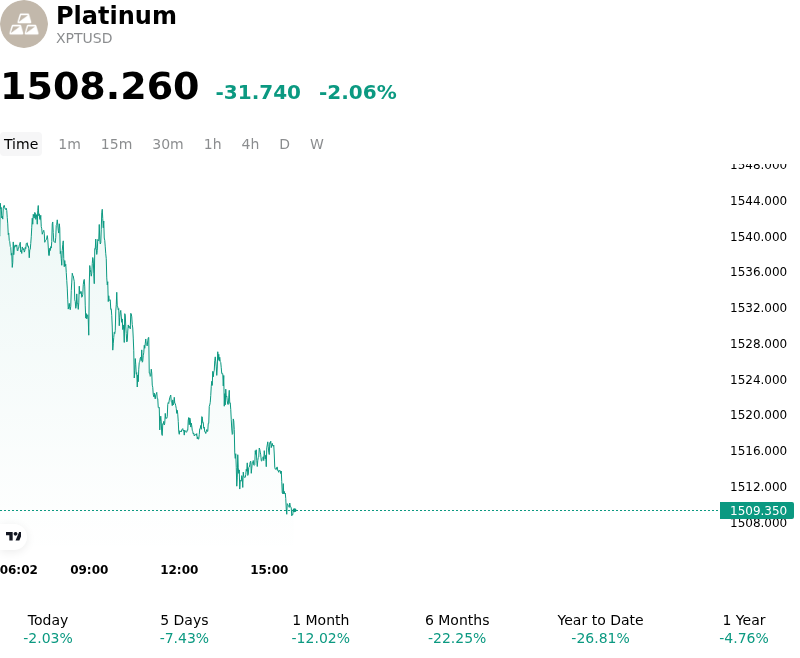This screenshot has width=800, height=658.
Task: Click the 12:00 time axis marker
Action: pos(179,570)
